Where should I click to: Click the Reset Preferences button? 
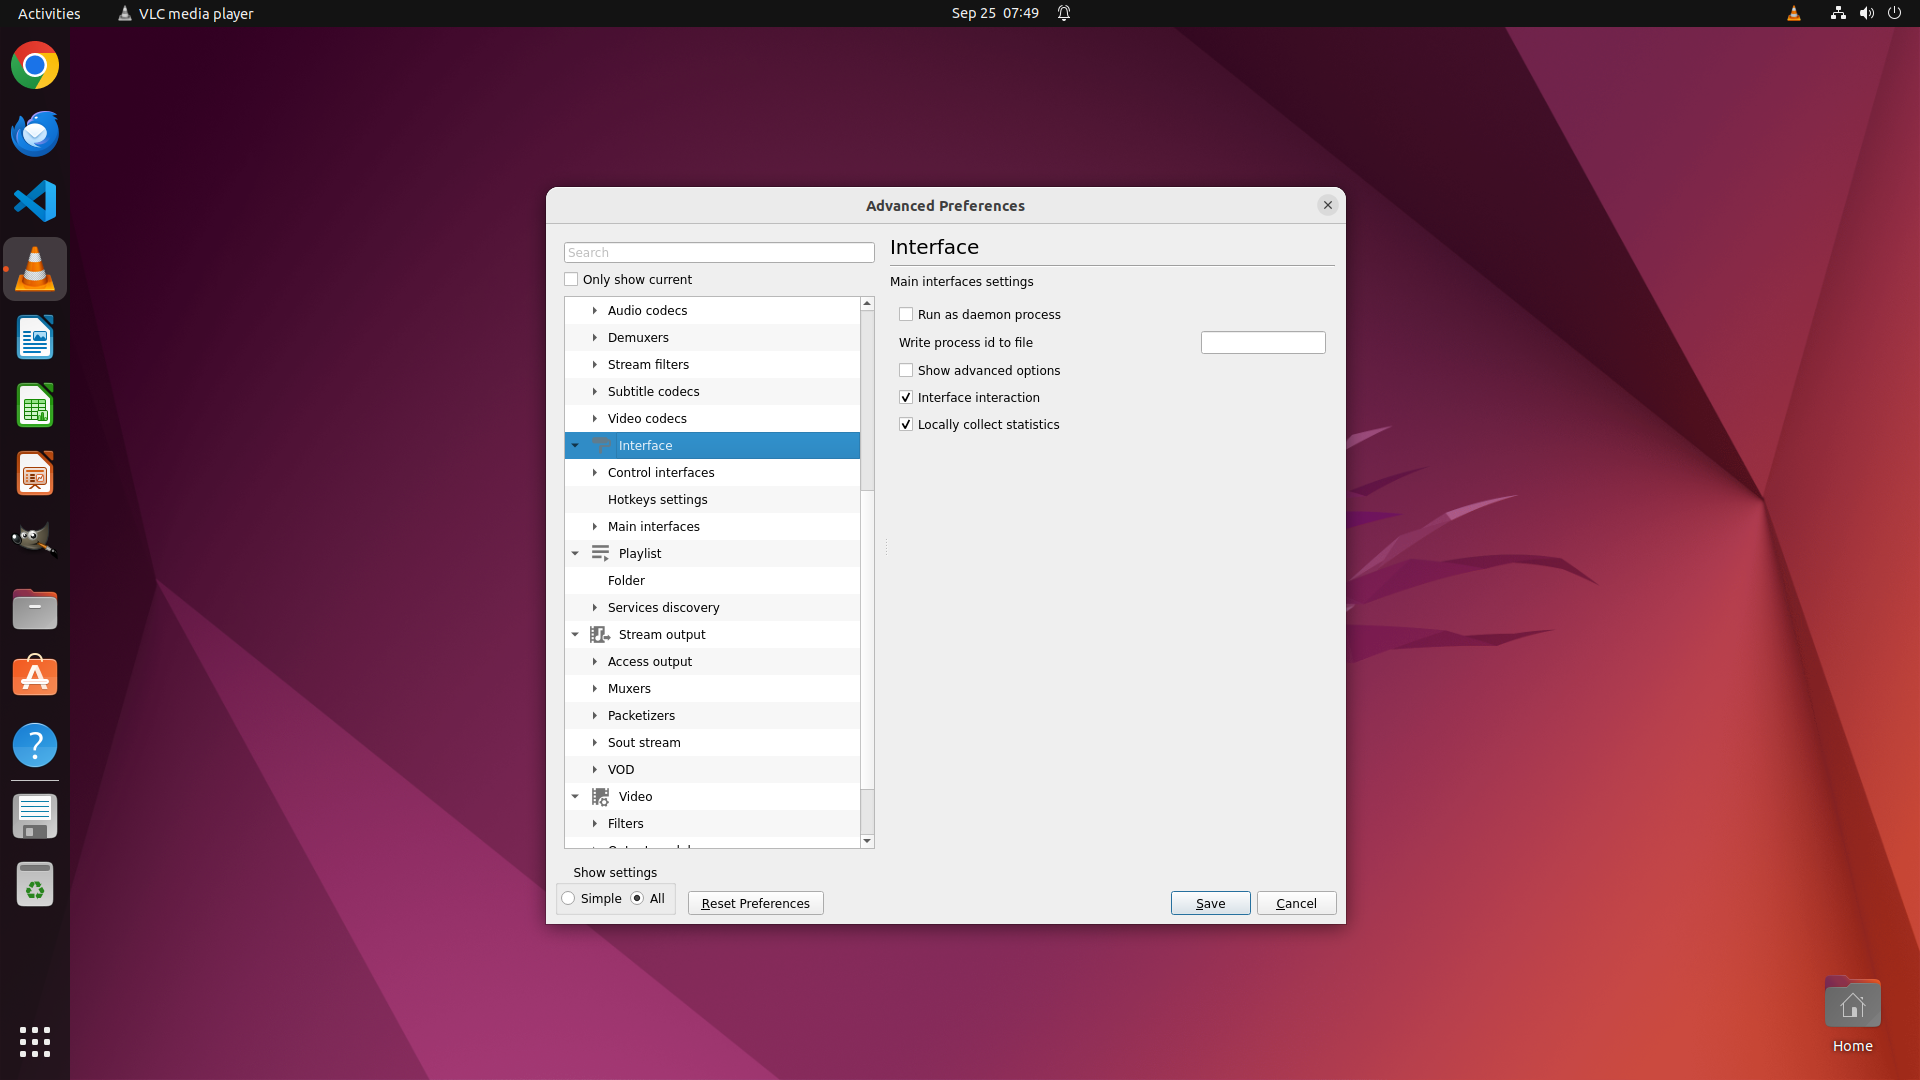755,903
